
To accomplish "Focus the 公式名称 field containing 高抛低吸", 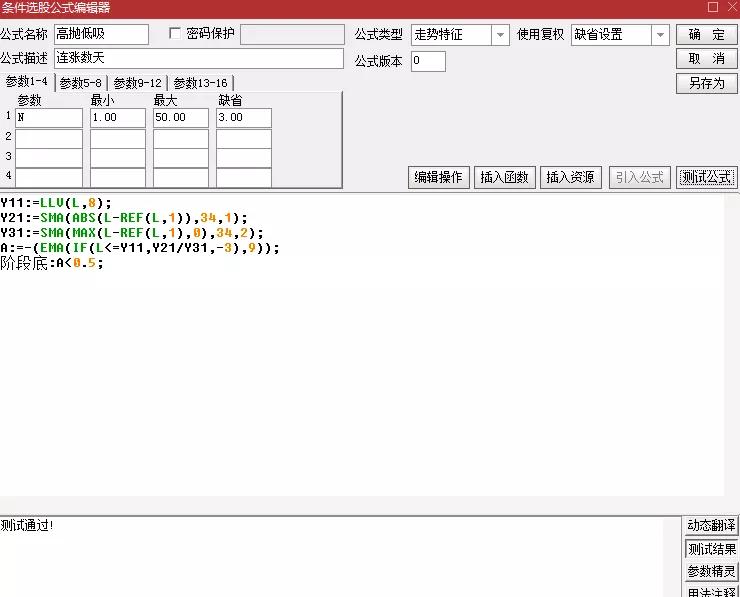I will click(101, 34).
